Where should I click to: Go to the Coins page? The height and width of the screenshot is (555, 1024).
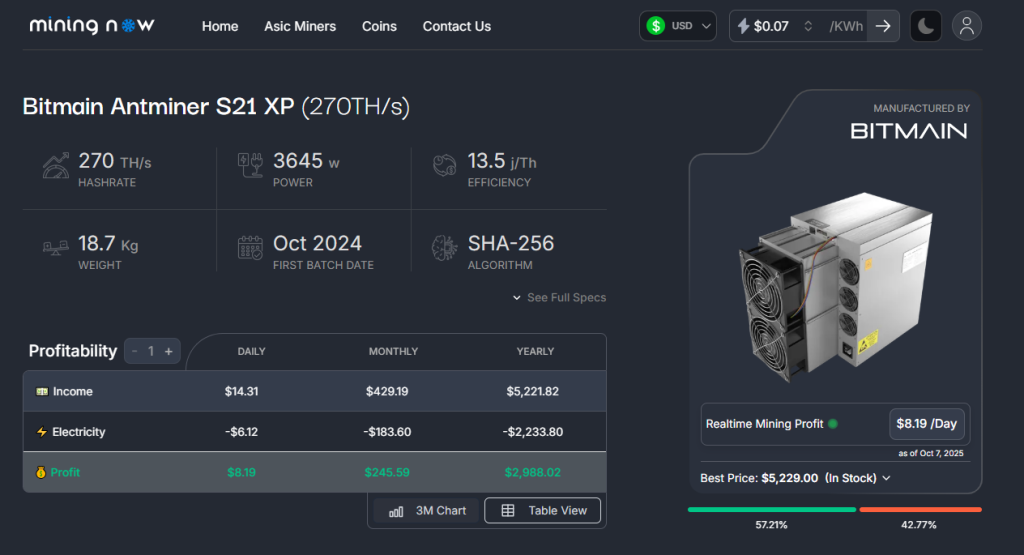click(x=379, y=26)
